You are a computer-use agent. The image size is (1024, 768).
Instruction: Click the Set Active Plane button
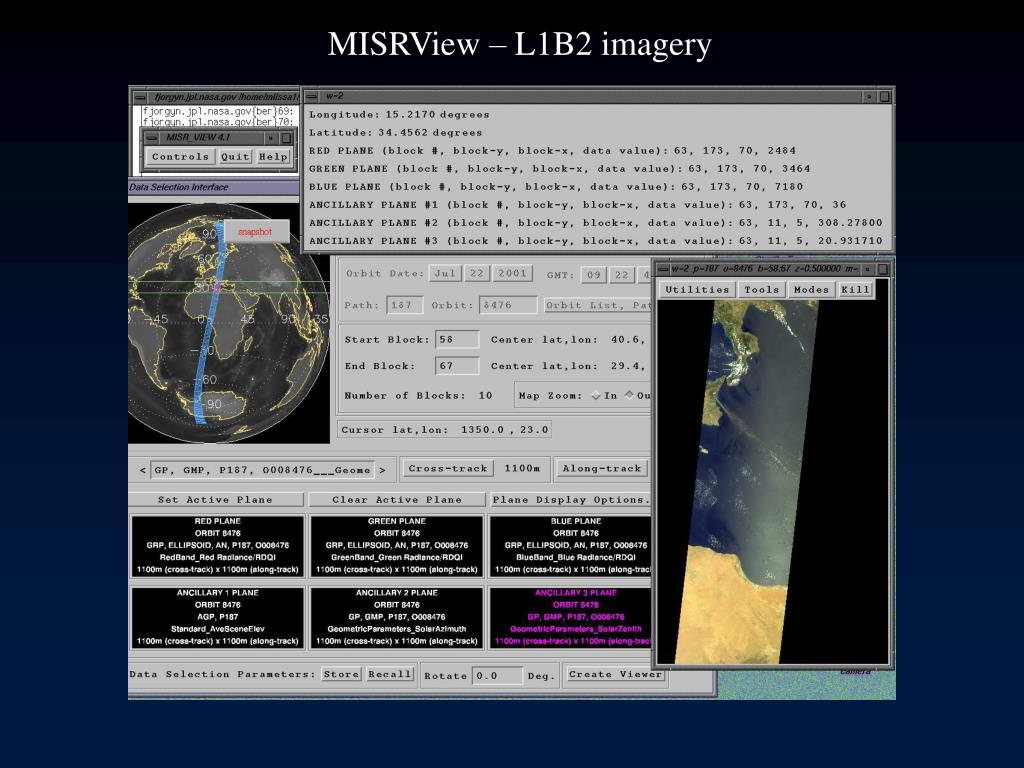click(216, 500)
